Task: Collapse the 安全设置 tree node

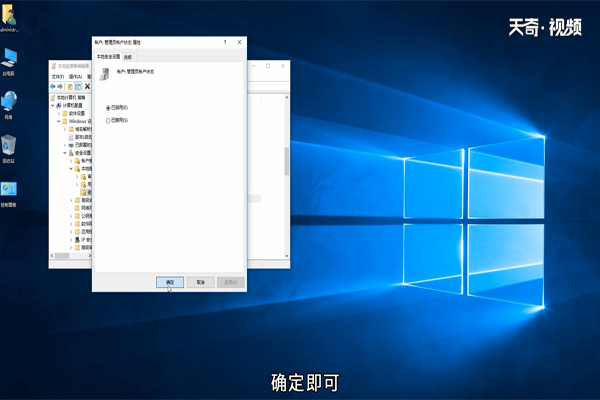Action: click(x=65, y=153)
